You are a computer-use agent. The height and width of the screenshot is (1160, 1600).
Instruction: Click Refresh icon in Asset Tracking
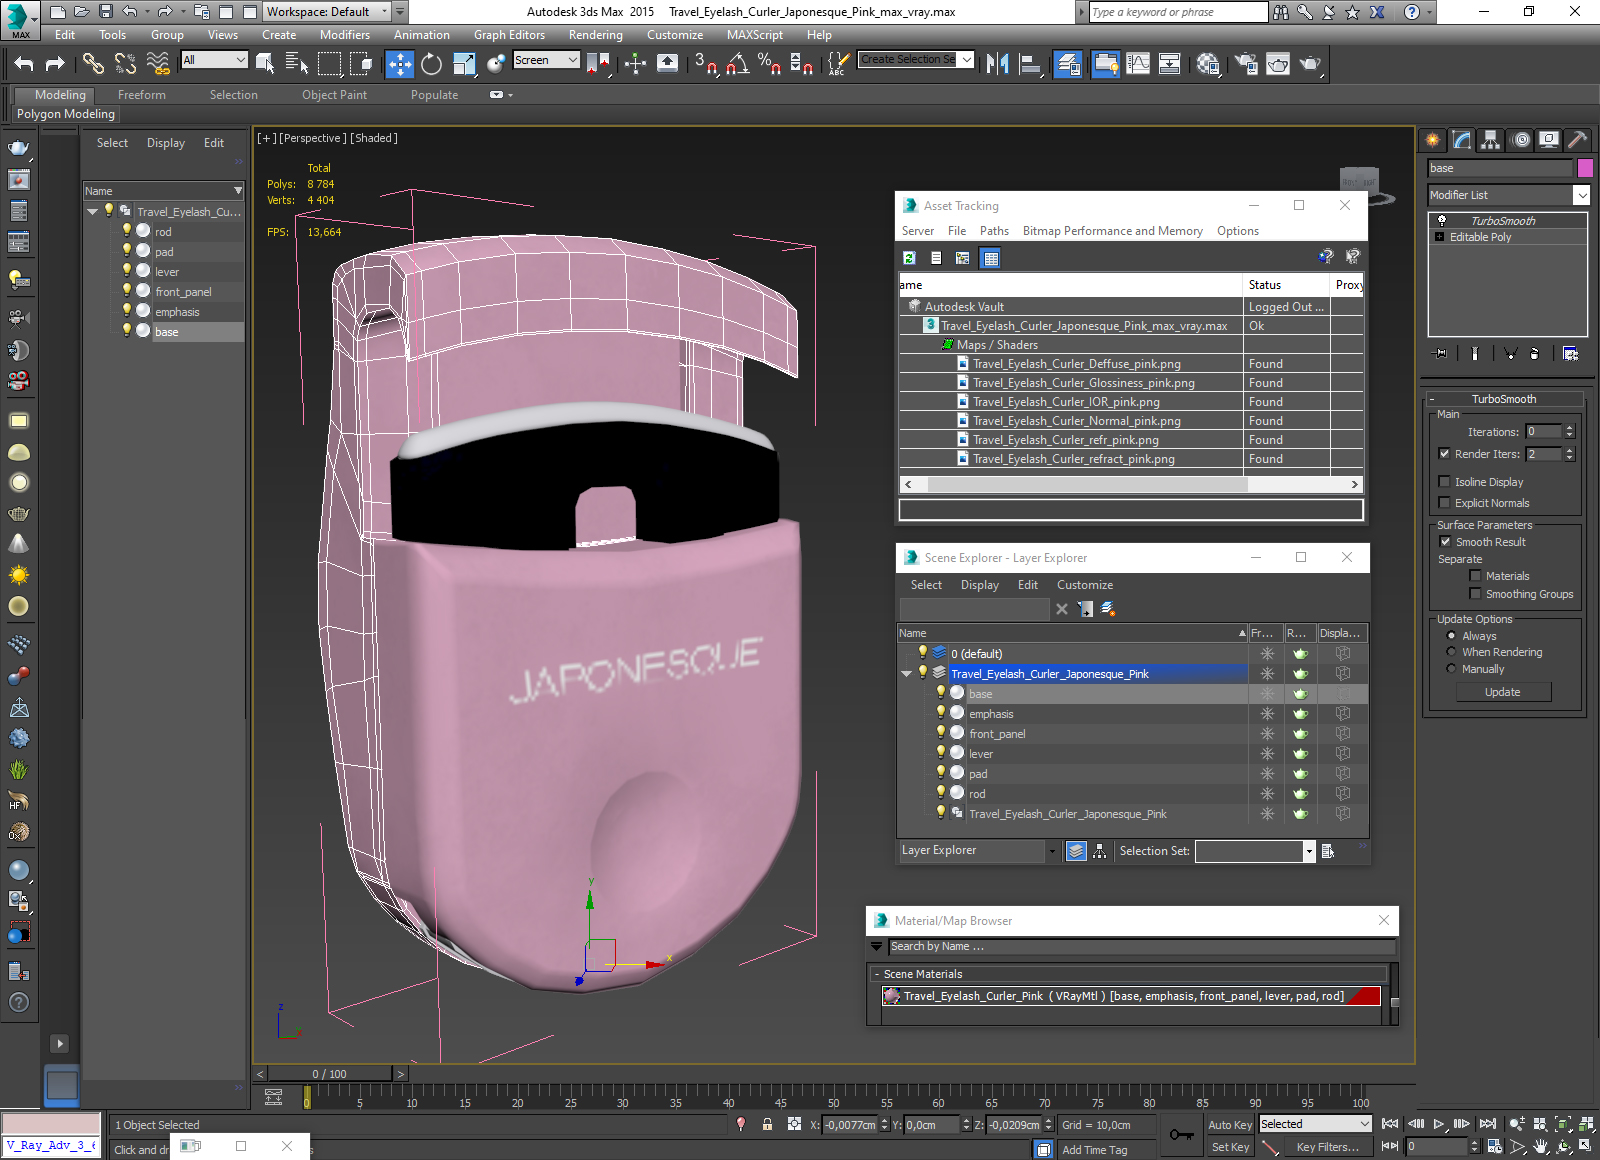(x=909, y=258)
